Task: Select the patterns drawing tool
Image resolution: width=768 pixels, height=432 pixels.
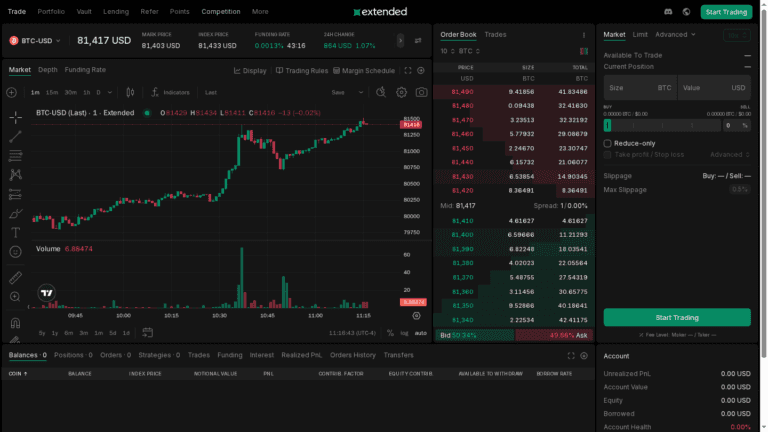Action: pos(16,175)
